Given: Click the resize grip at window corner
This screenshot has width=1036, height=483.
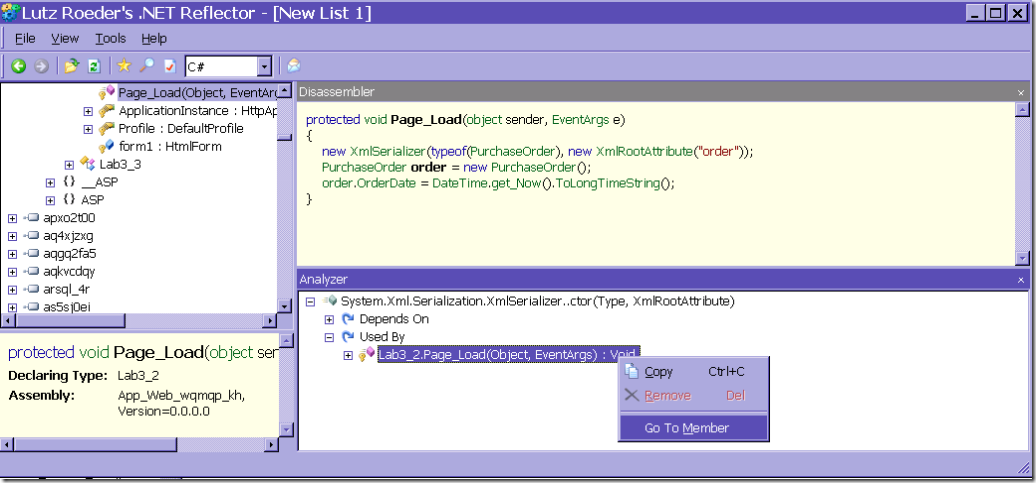Looking at the screenshot, I should (1023, 467).
